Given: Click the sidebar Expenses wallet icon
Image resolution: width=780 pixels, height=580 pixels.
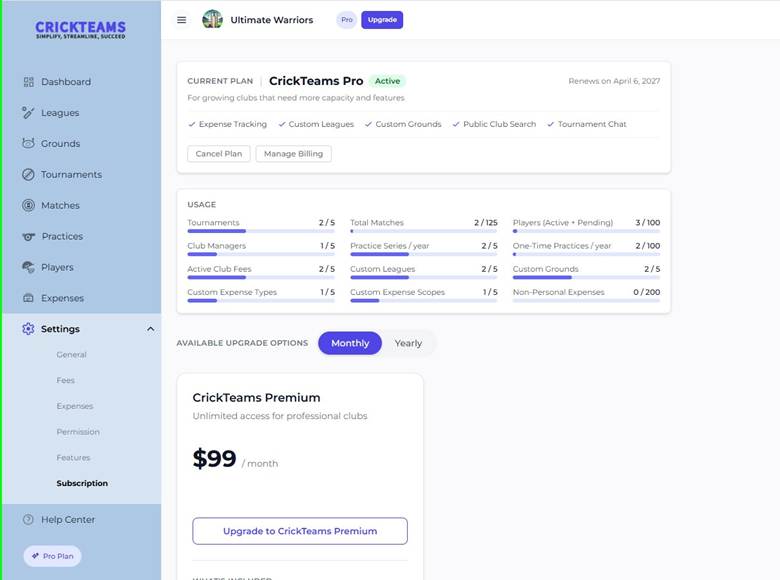Looking at the screenshot, I should click(28, 298).
